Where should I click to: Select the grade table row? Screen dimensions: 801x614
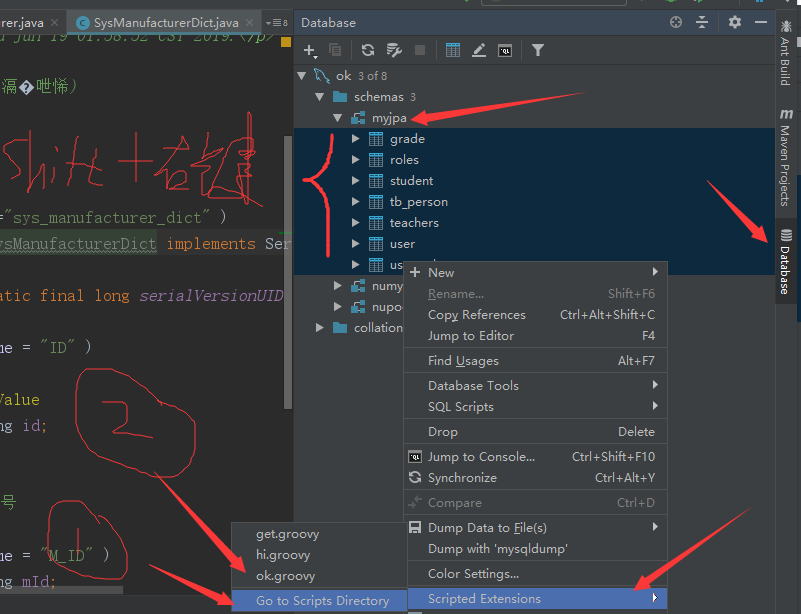coord(534,138)
